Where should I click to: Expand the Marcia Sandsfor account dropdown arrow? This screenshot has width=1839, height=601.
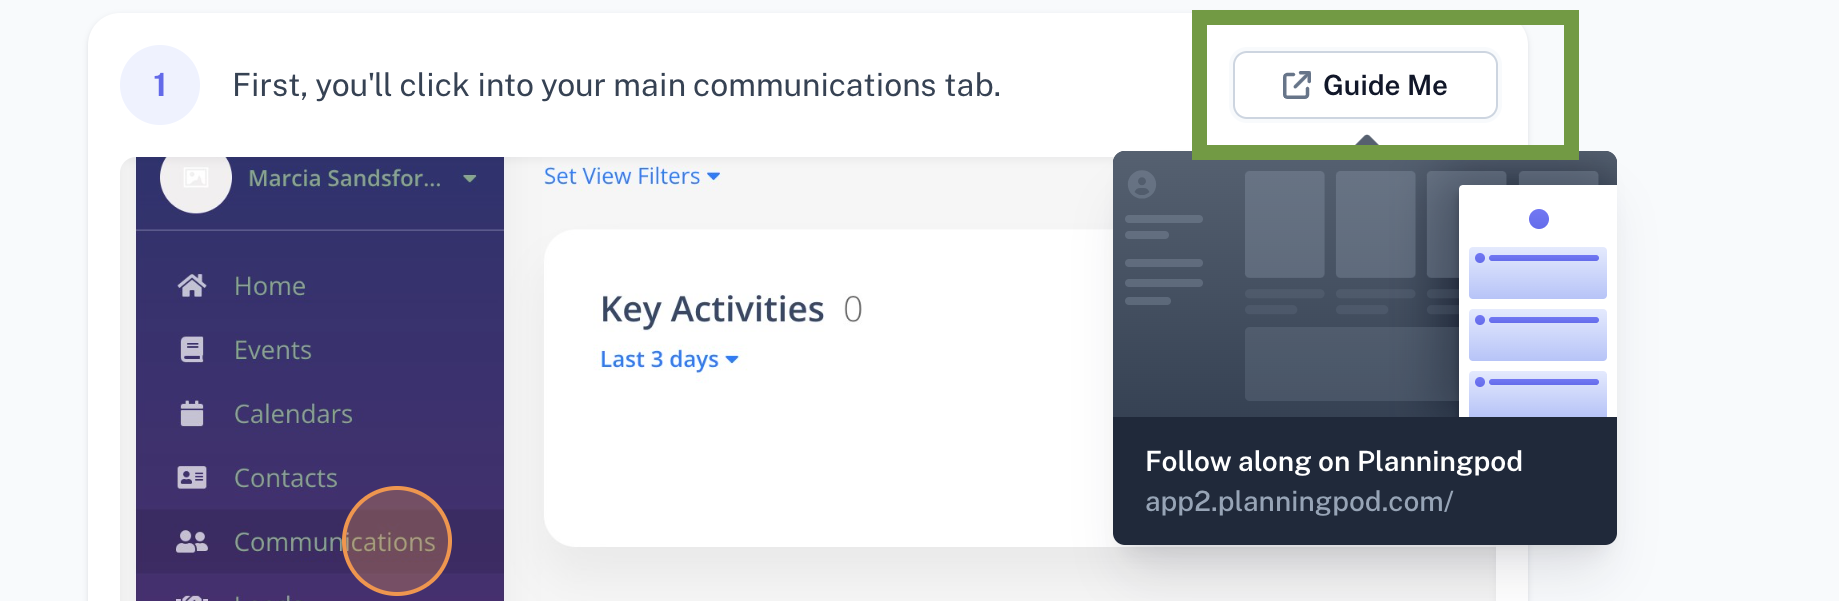(470, 179)
